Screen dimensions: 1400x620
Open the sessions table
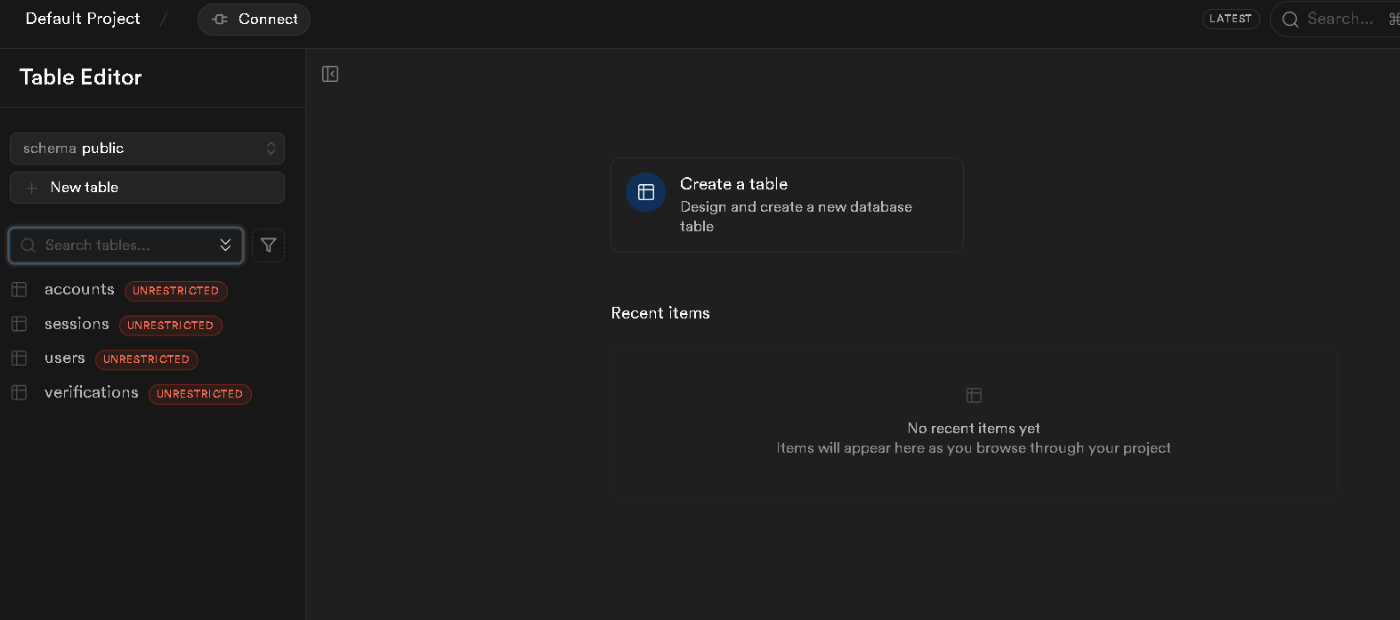[77, 324]
